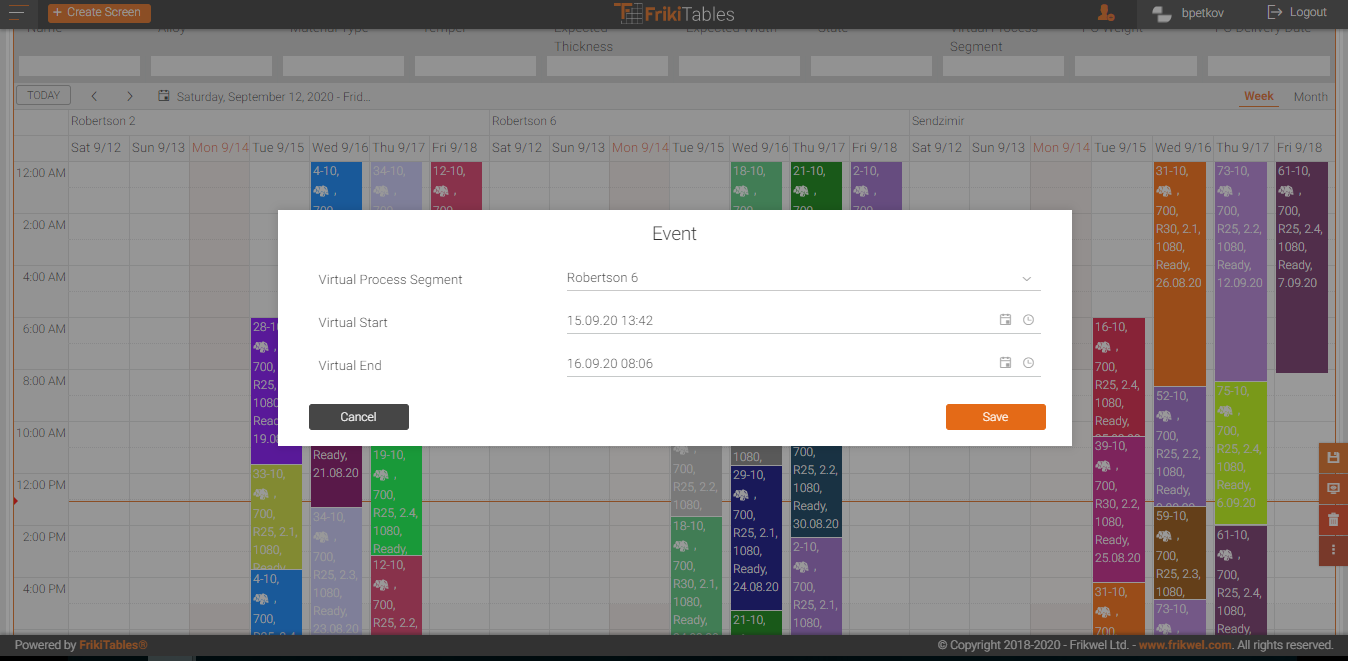
Task: Open clock time picker for Virtual Start
Action: 1028,320
